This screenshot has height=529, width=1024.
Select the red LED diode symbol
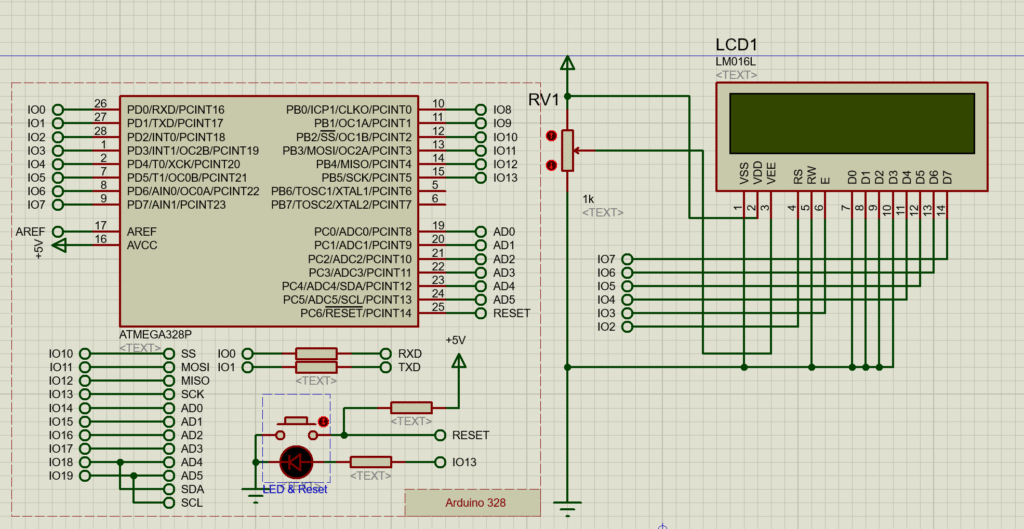point(296,462)
